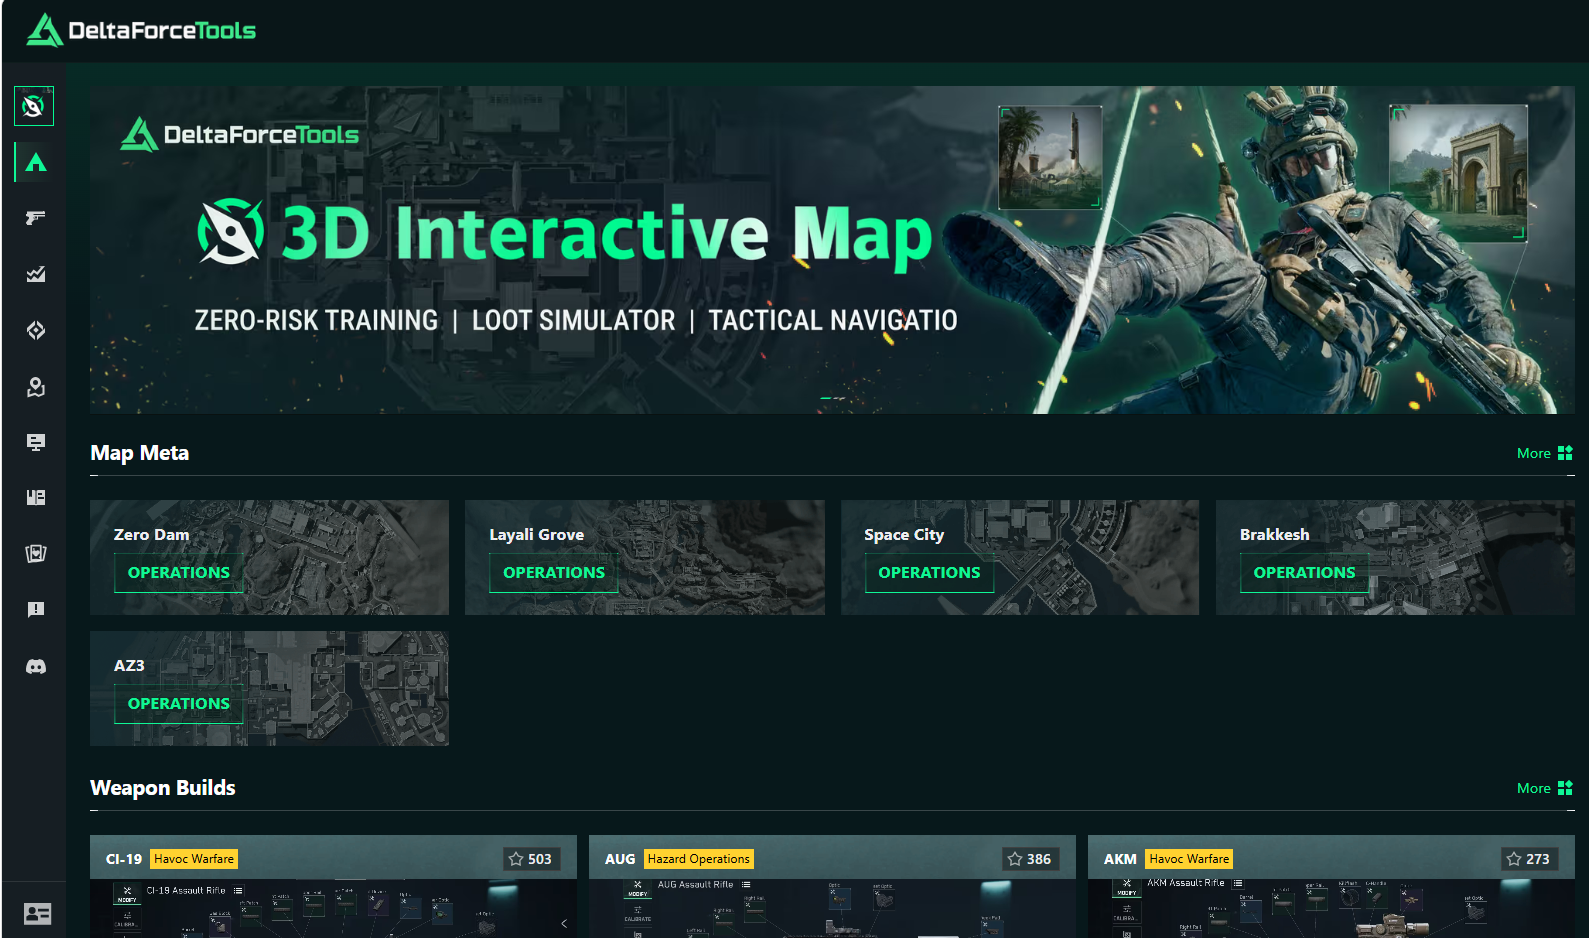Click the trending chart icon in sidebar
1589x938 pixels.
click(36, 274)
